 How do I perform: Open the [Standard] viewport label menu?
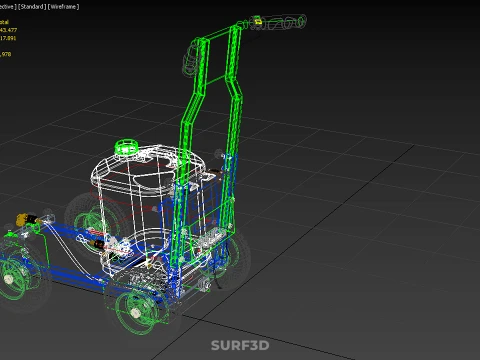32,6
